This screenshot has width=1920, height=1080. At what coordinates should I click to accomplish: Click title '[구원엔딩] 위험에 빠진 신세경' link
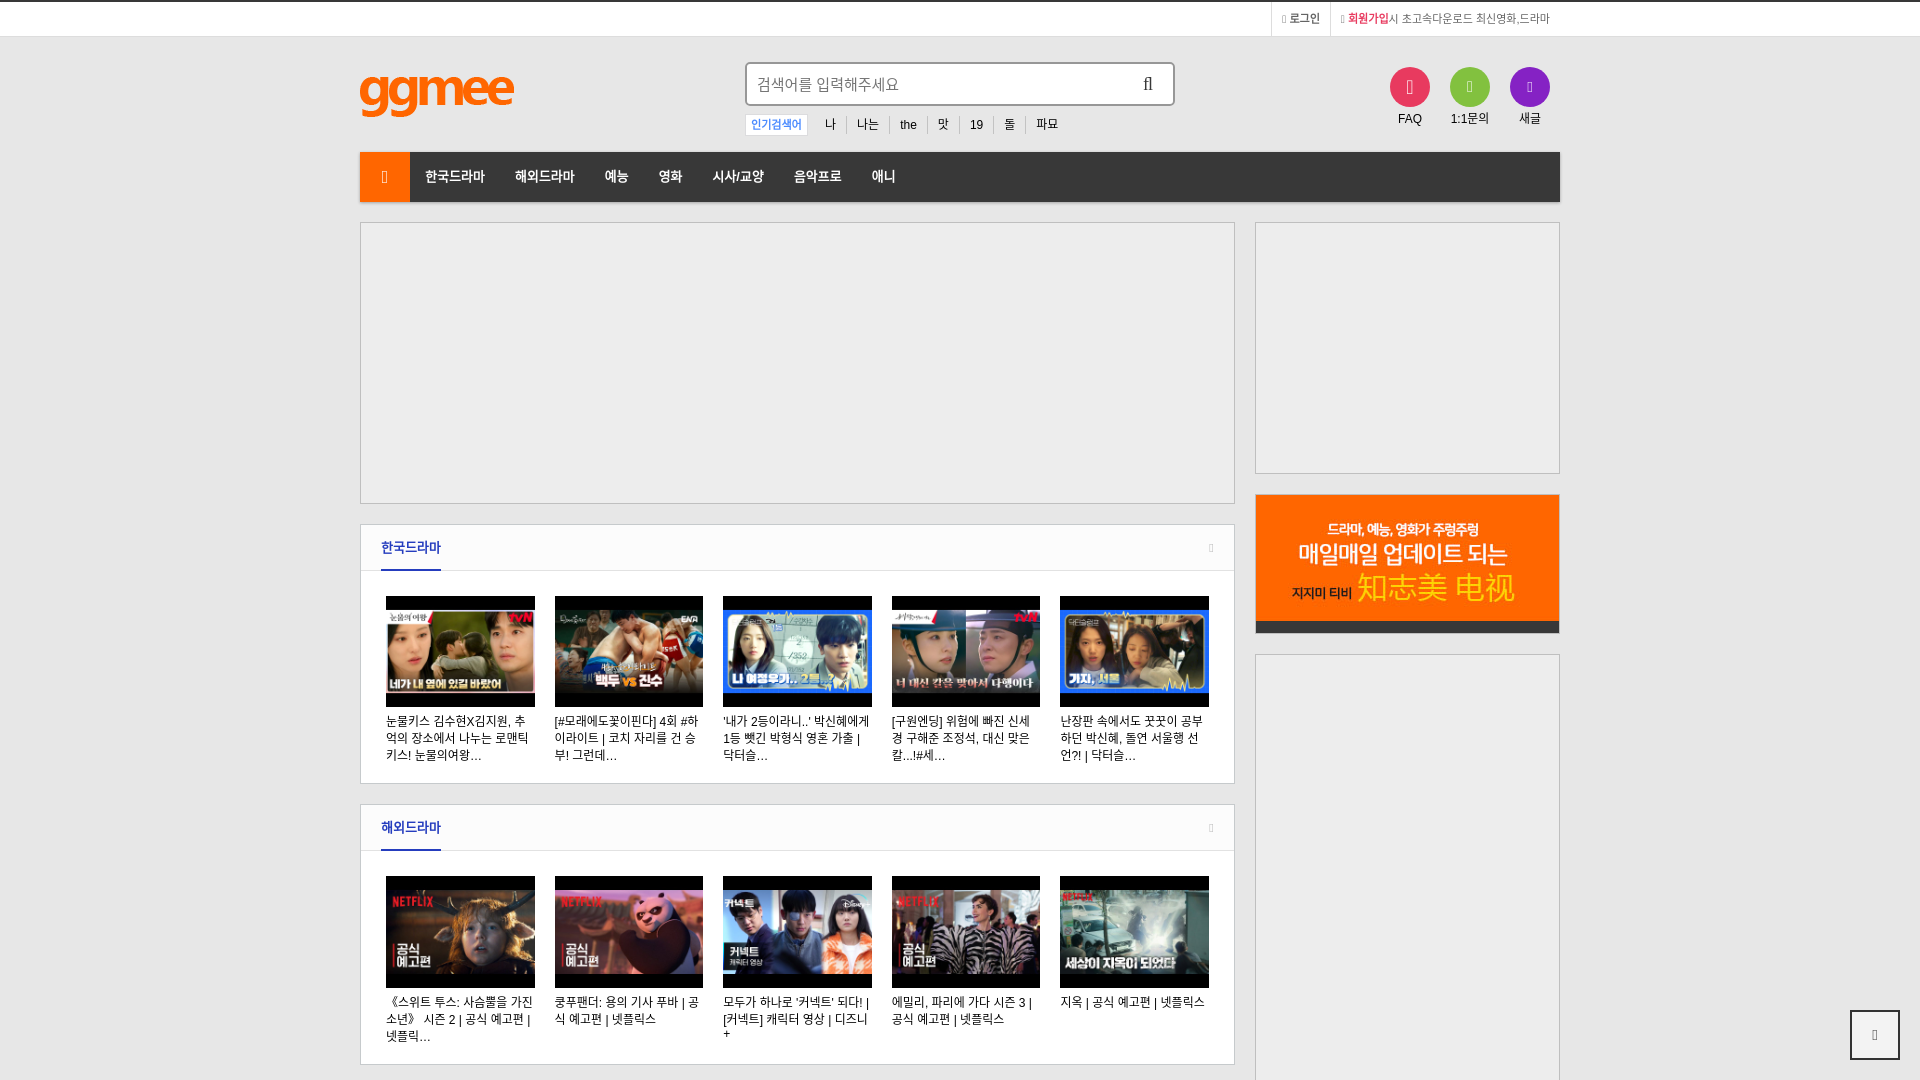point(961,738)
